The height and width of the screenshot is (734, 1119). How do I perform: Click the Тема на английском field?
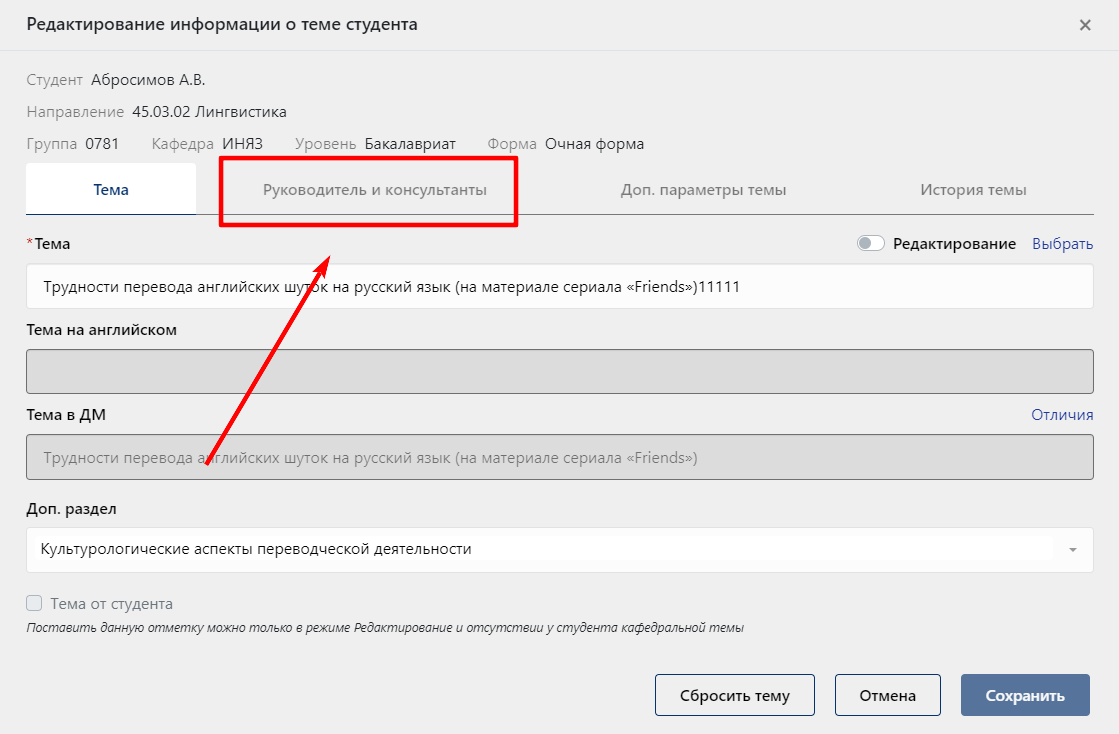click(560, 372)
